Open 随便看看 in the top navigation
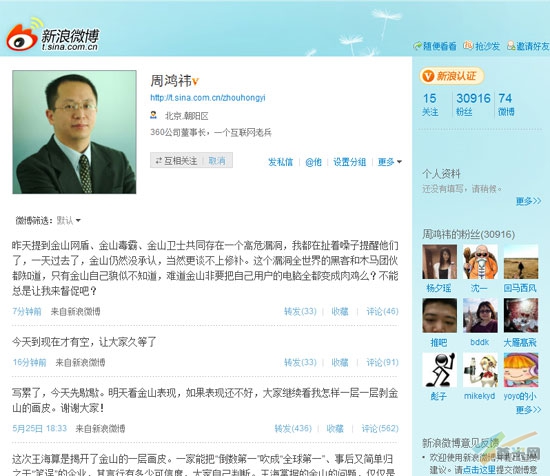The height and width of the screenshot is (476, 550). pyautogui.click(x=440, y=46)
